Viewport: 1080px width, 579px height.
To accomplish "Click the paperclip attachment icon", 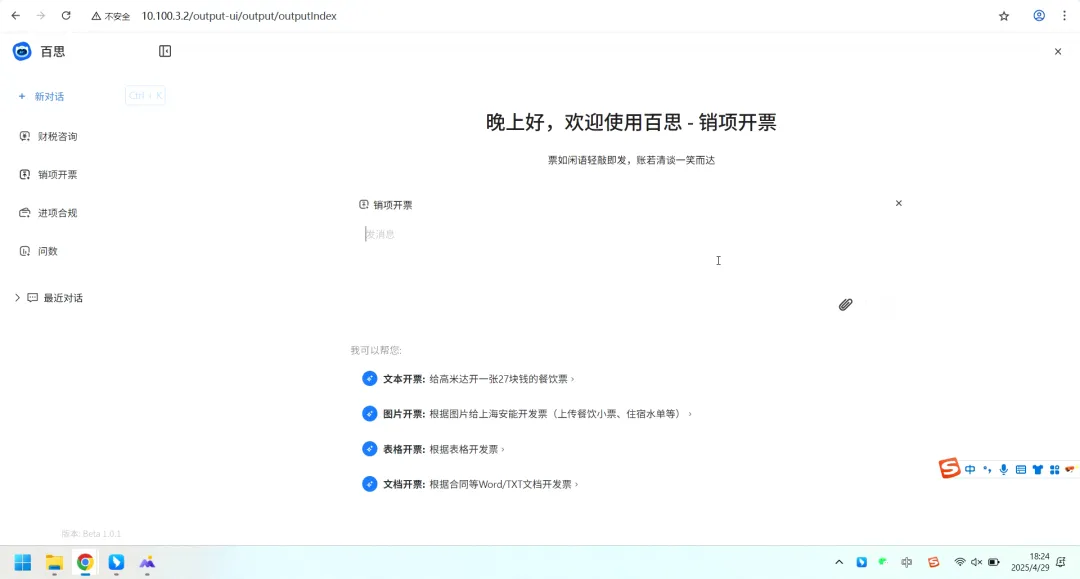I will 845,304.
